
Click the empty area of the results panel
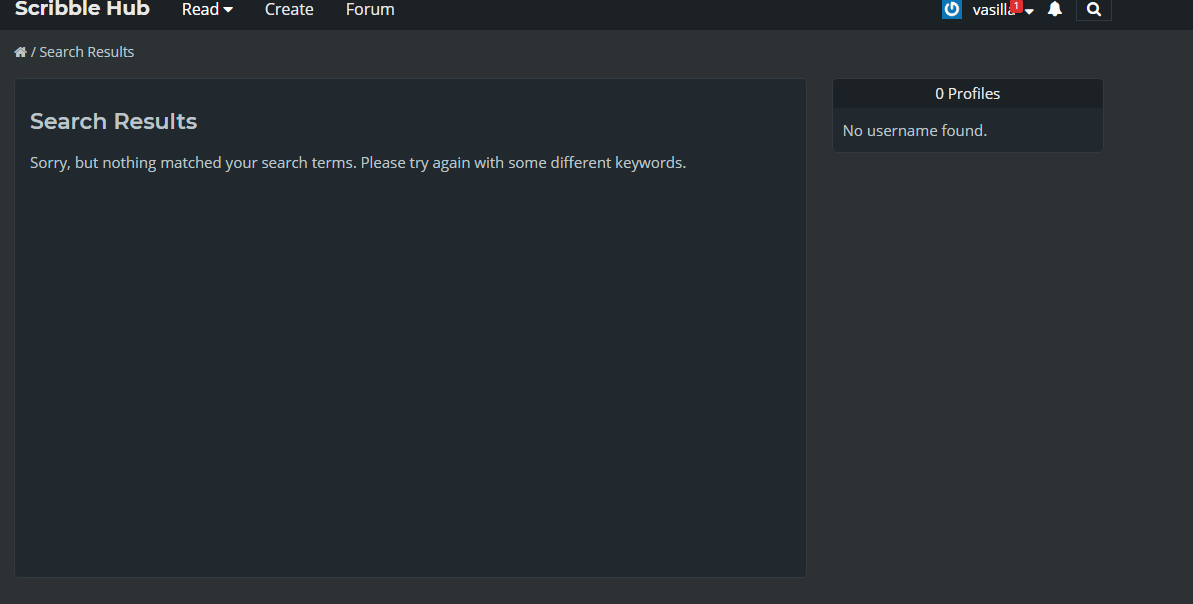tap(410, 380)
